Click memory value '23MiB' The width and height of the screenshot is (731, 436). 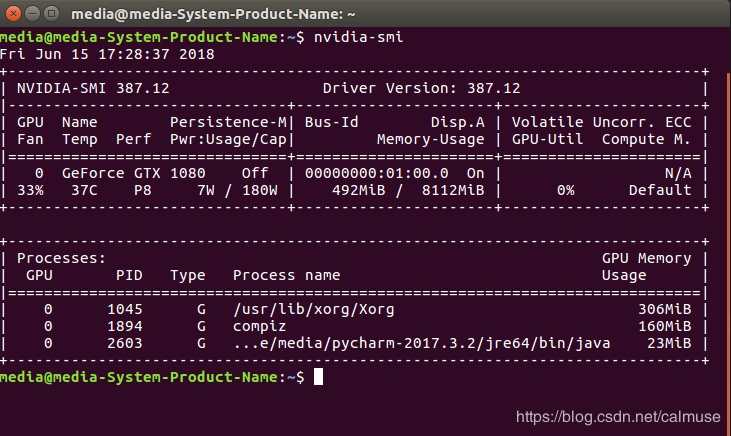click(x=669, y=343)
